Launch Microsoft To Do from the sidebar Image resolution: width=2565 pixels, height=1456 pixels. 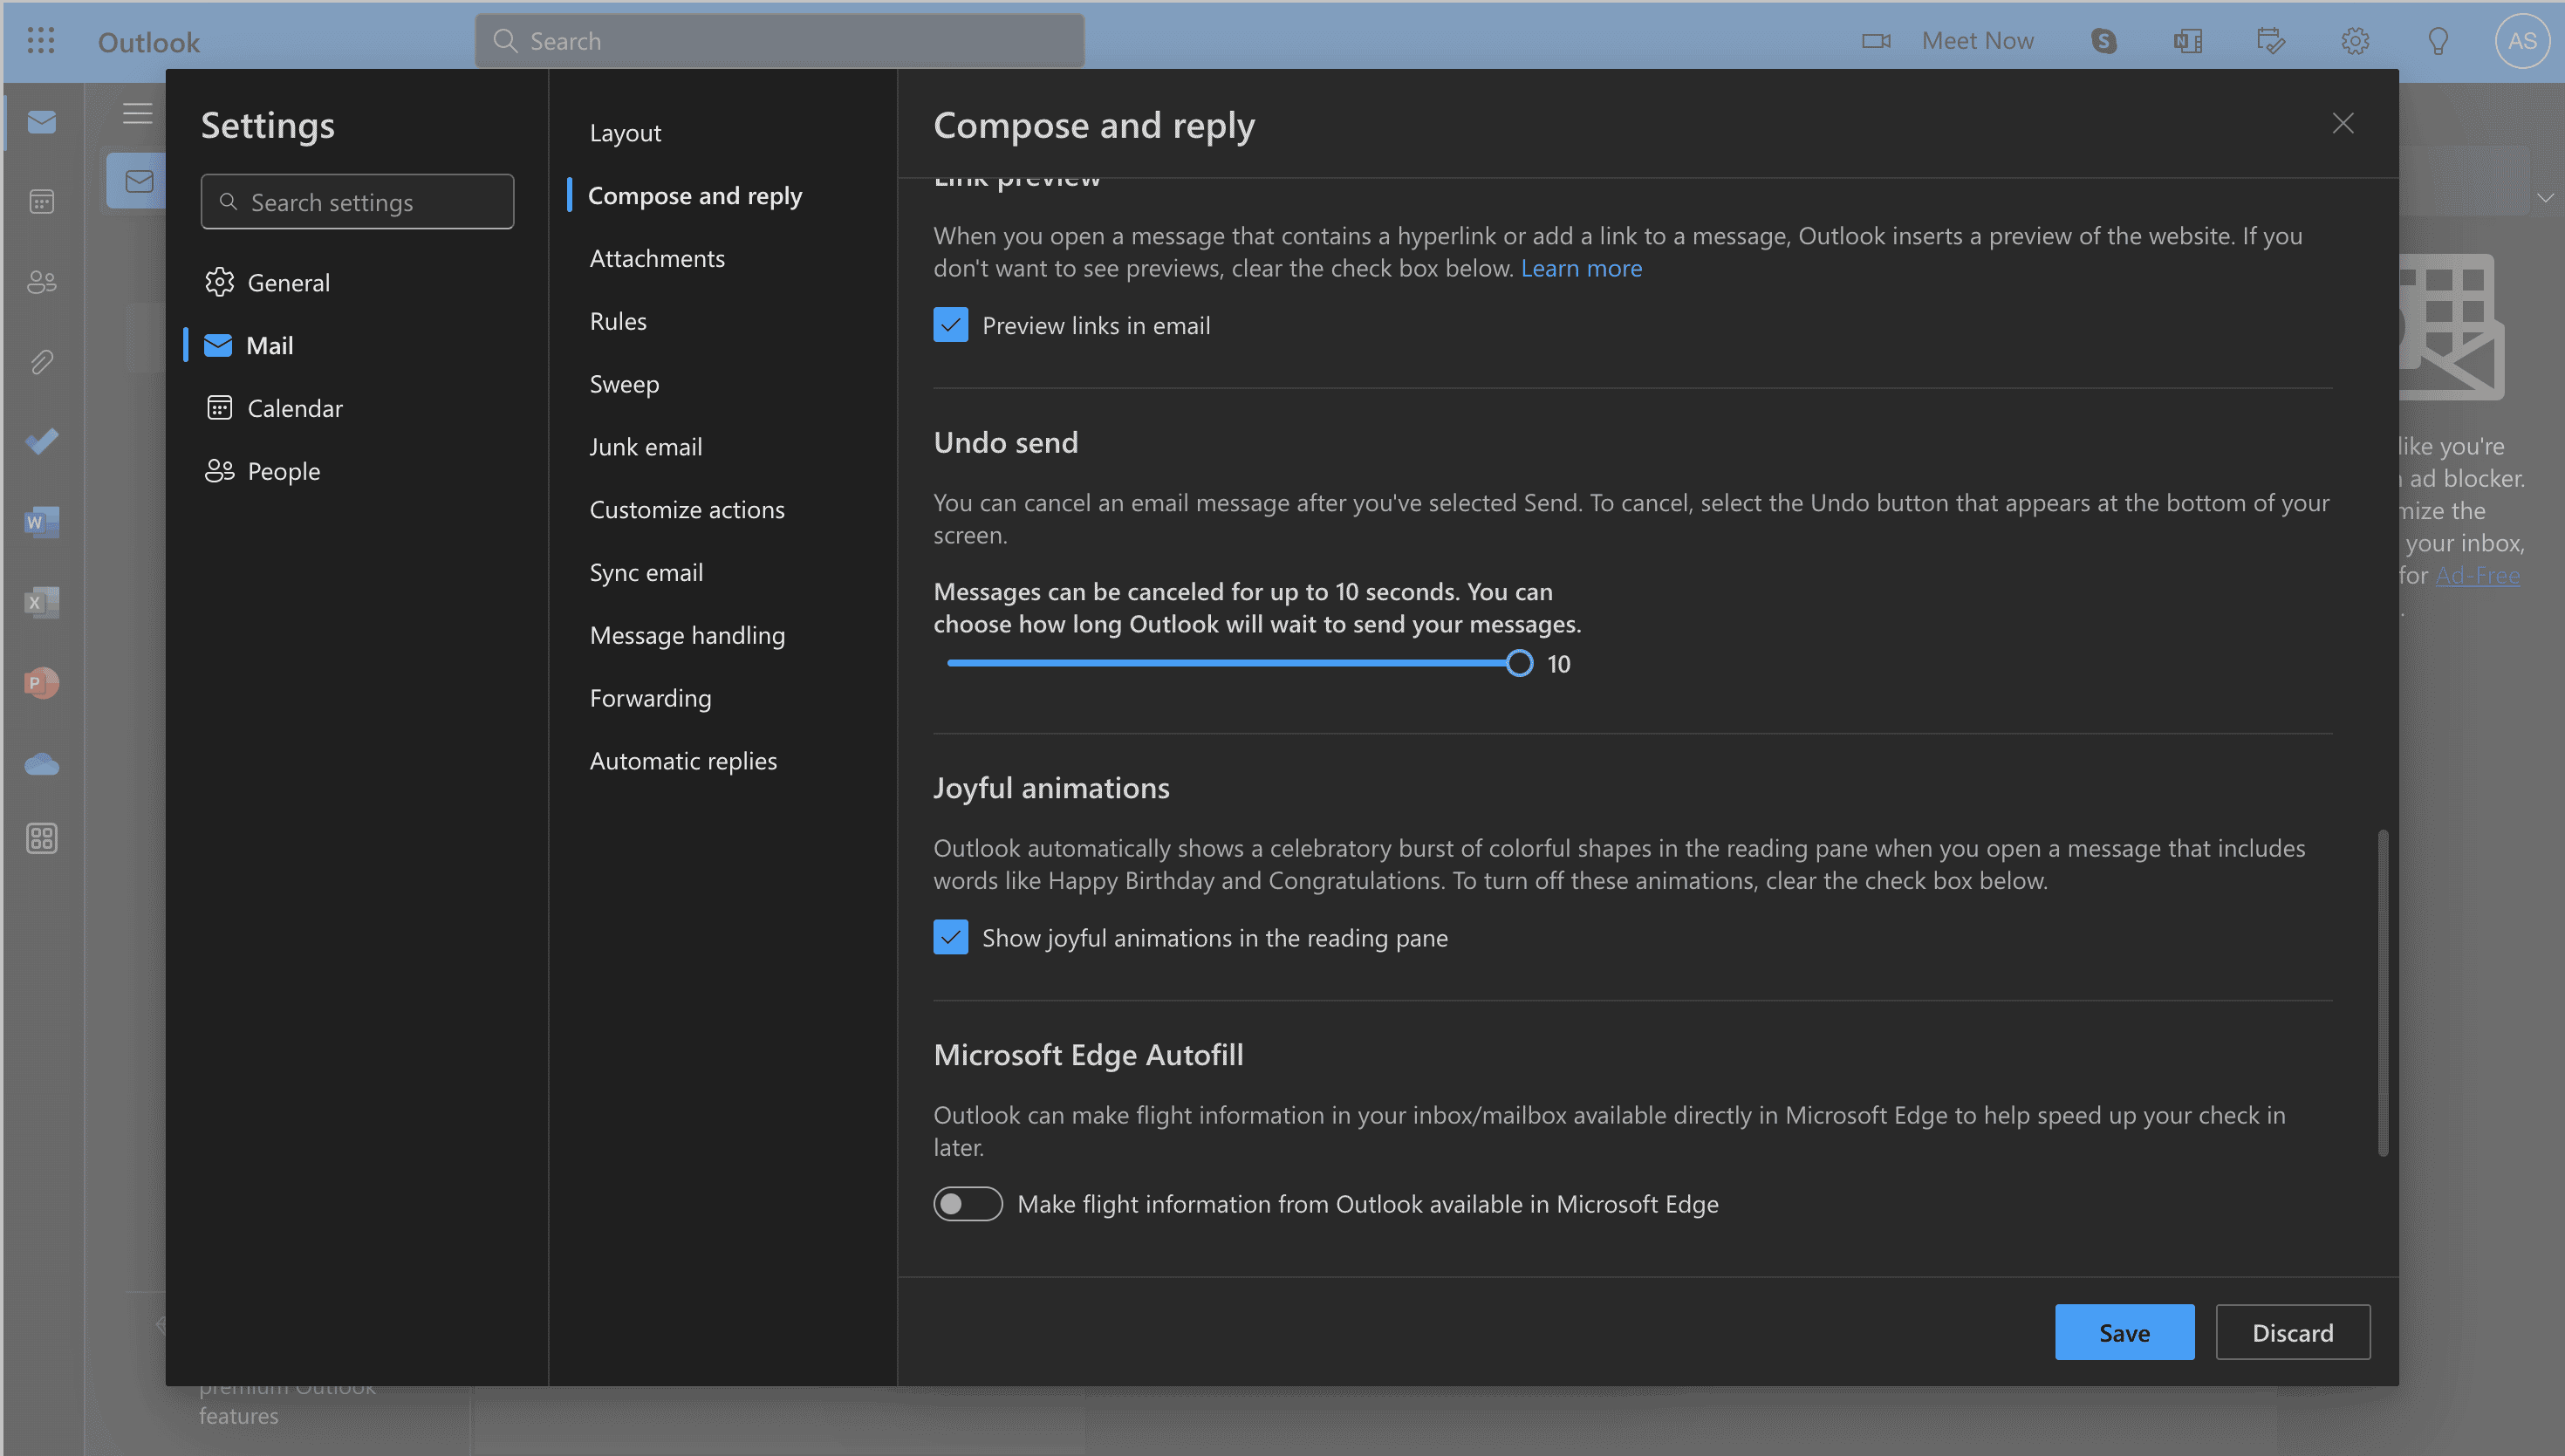[41, 441]
